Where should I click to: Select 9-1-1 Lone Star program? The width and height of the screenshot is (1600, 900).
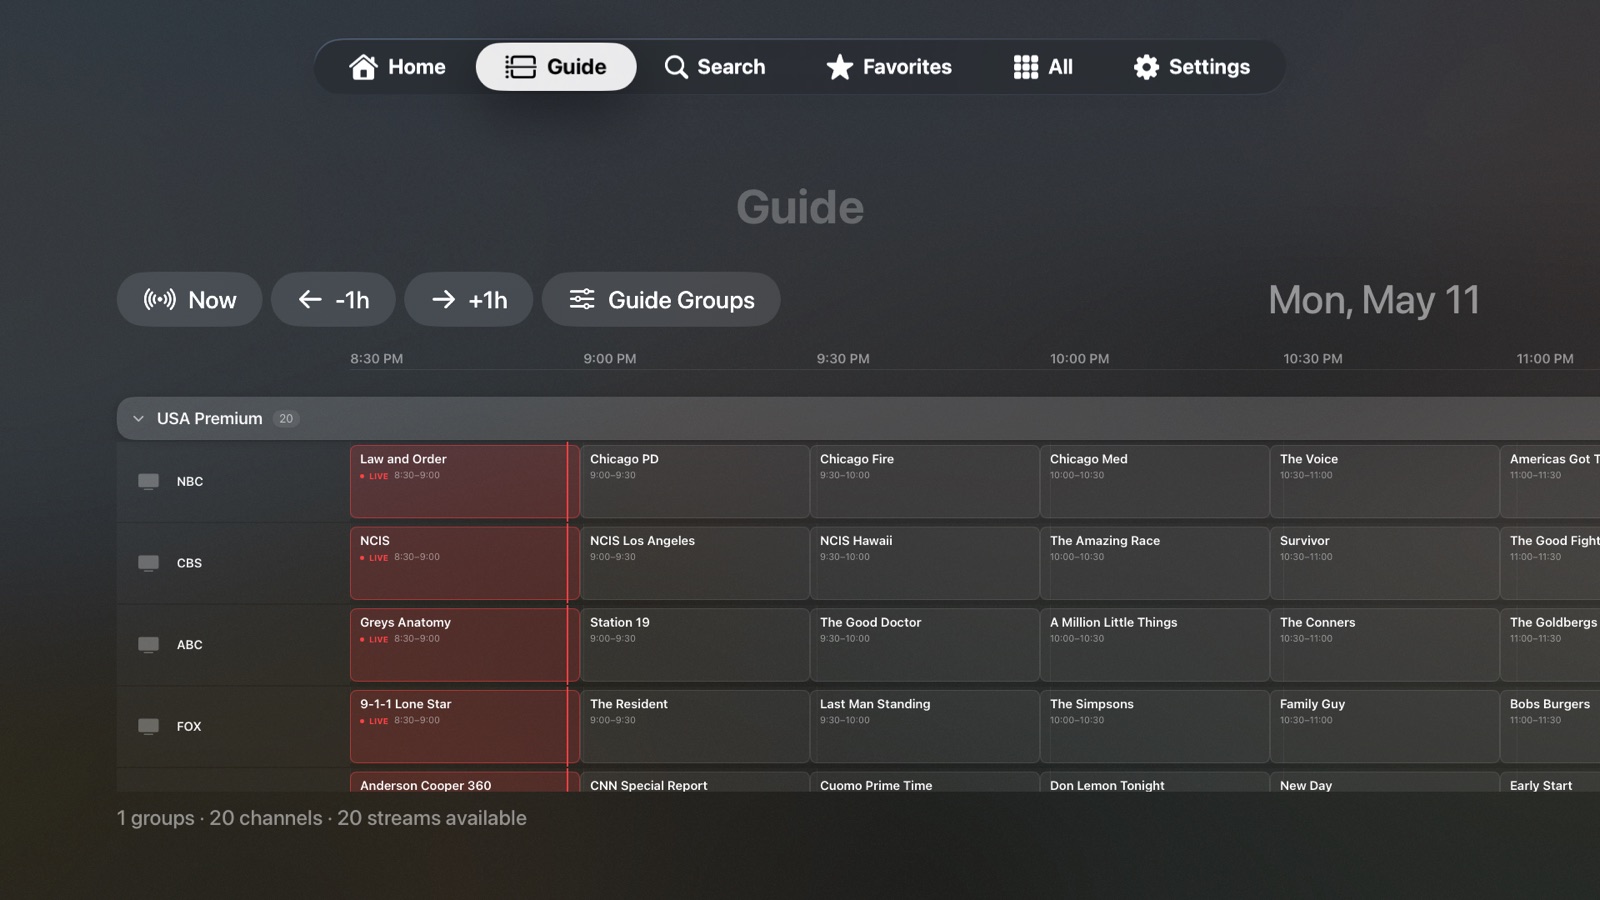coord(464,726)
